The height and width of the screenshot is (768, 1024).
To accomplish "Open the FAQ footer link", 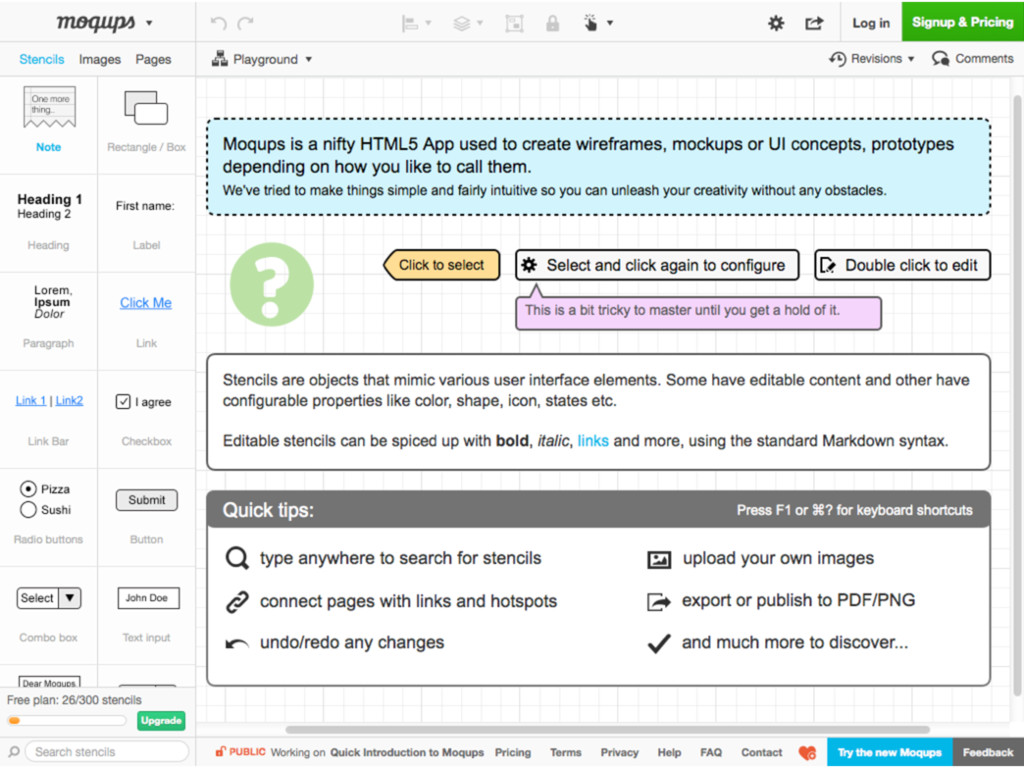I will pyautogui.click(x=711, y=752).
